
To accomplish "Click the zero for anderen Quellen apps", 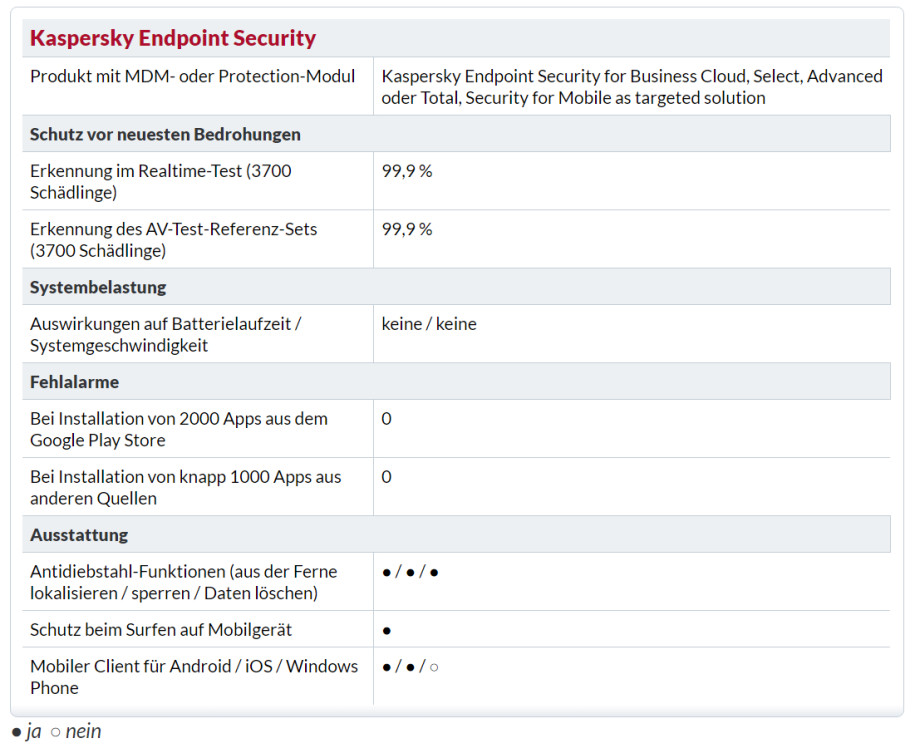I will coord(386,477).
